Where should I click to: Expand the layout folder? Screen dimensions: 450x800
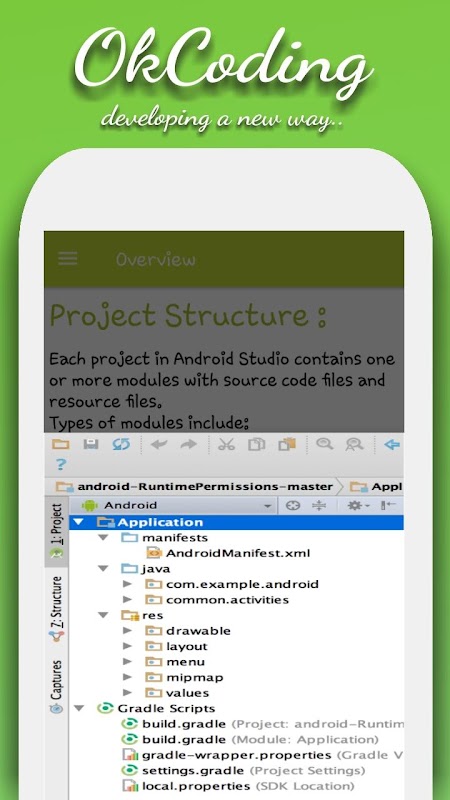(128, 646)
